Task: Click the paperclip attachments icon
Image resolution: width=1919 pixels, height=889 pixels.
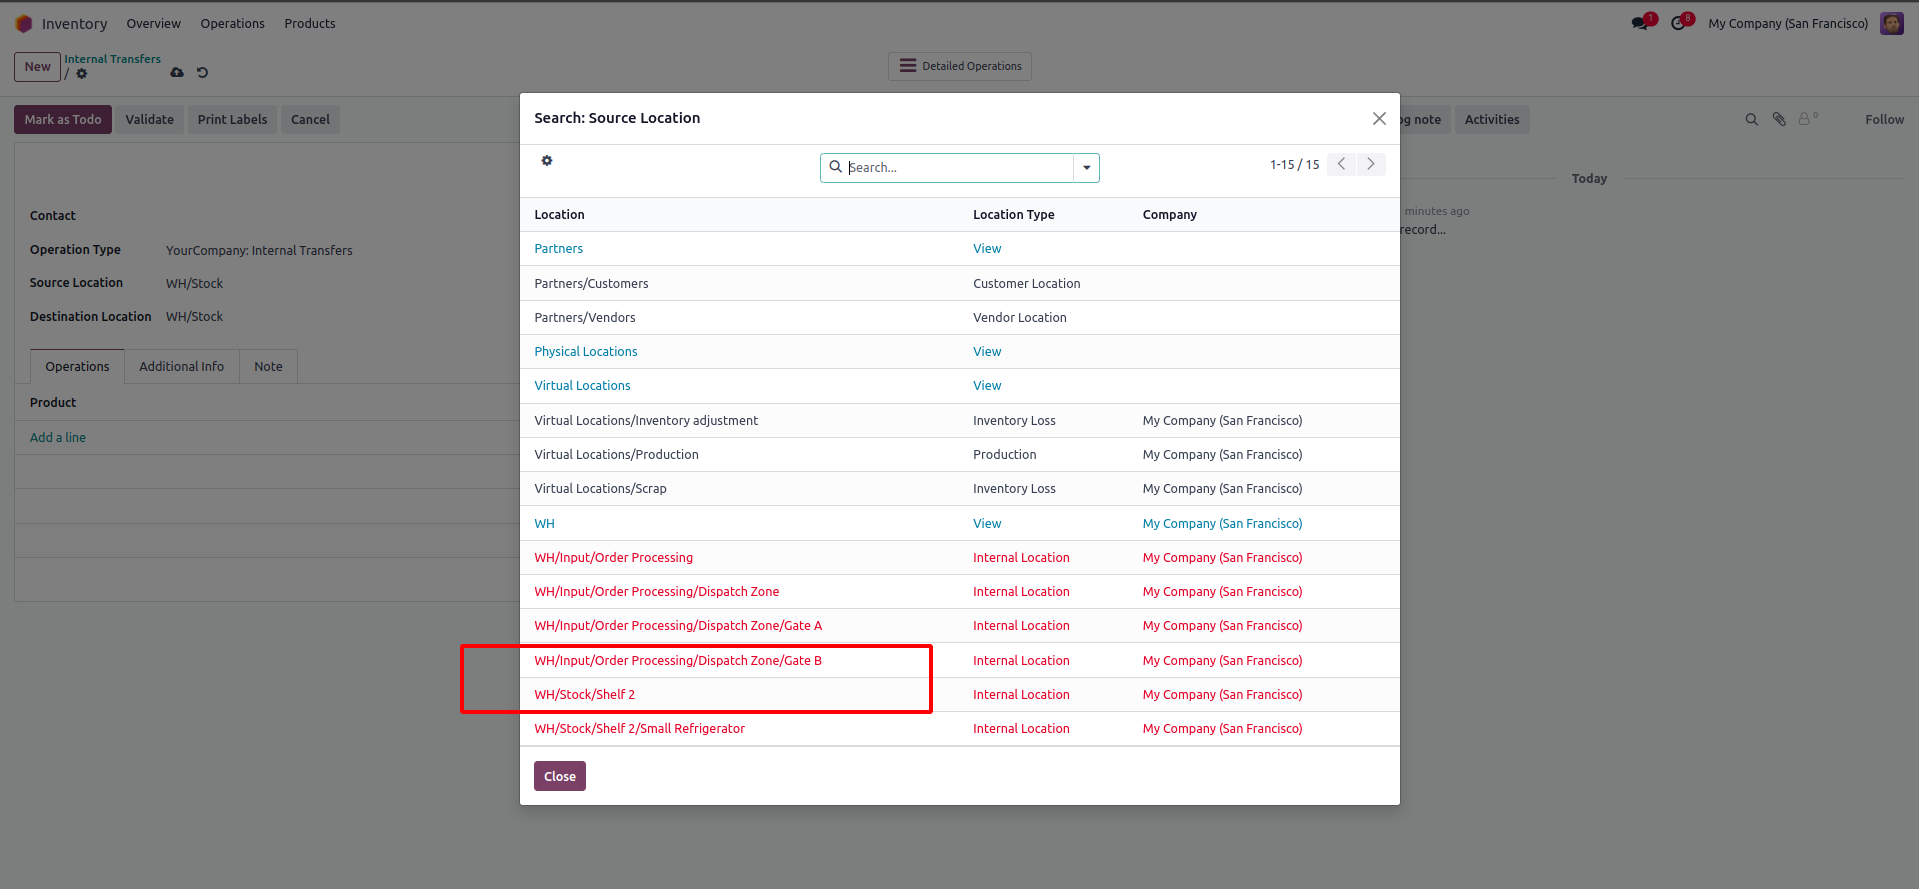Action: [x=1779, y=119]
